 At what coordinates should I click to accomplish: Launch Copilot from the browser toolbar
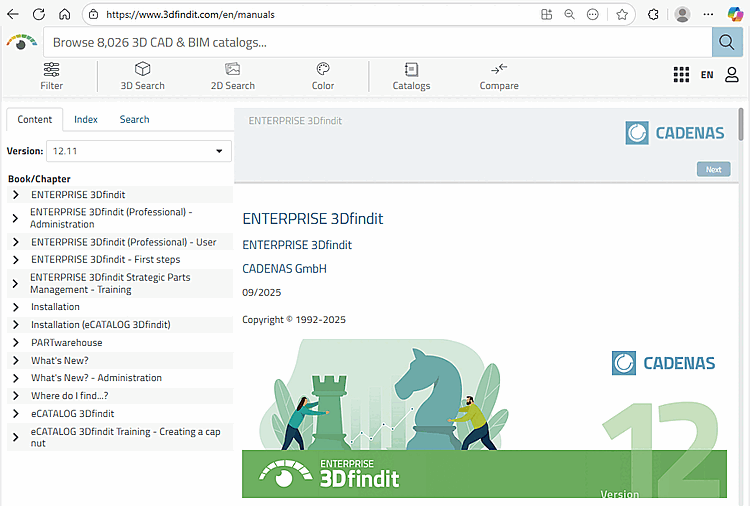(x=735, y=14)
